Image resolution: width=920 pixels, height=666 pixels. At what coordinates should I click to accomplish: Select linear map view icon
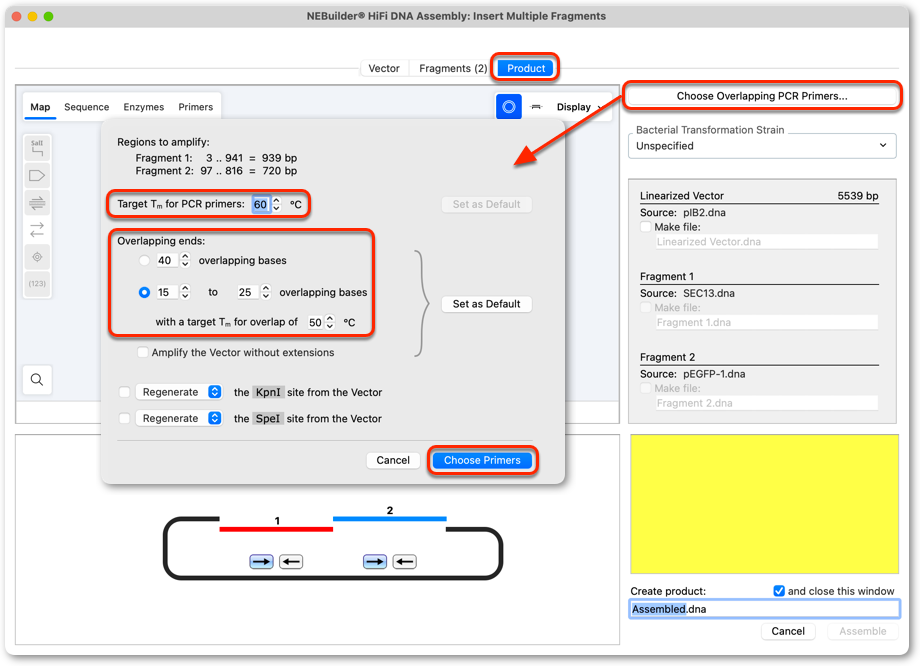pos(536,107)
